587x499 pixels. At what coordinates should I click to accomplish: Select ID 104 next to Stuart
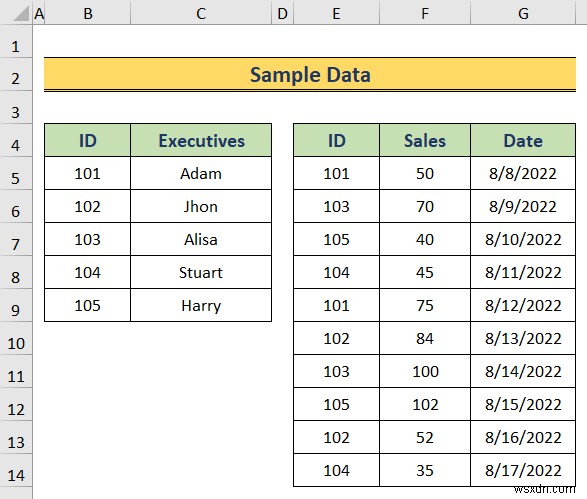point(88,272)
